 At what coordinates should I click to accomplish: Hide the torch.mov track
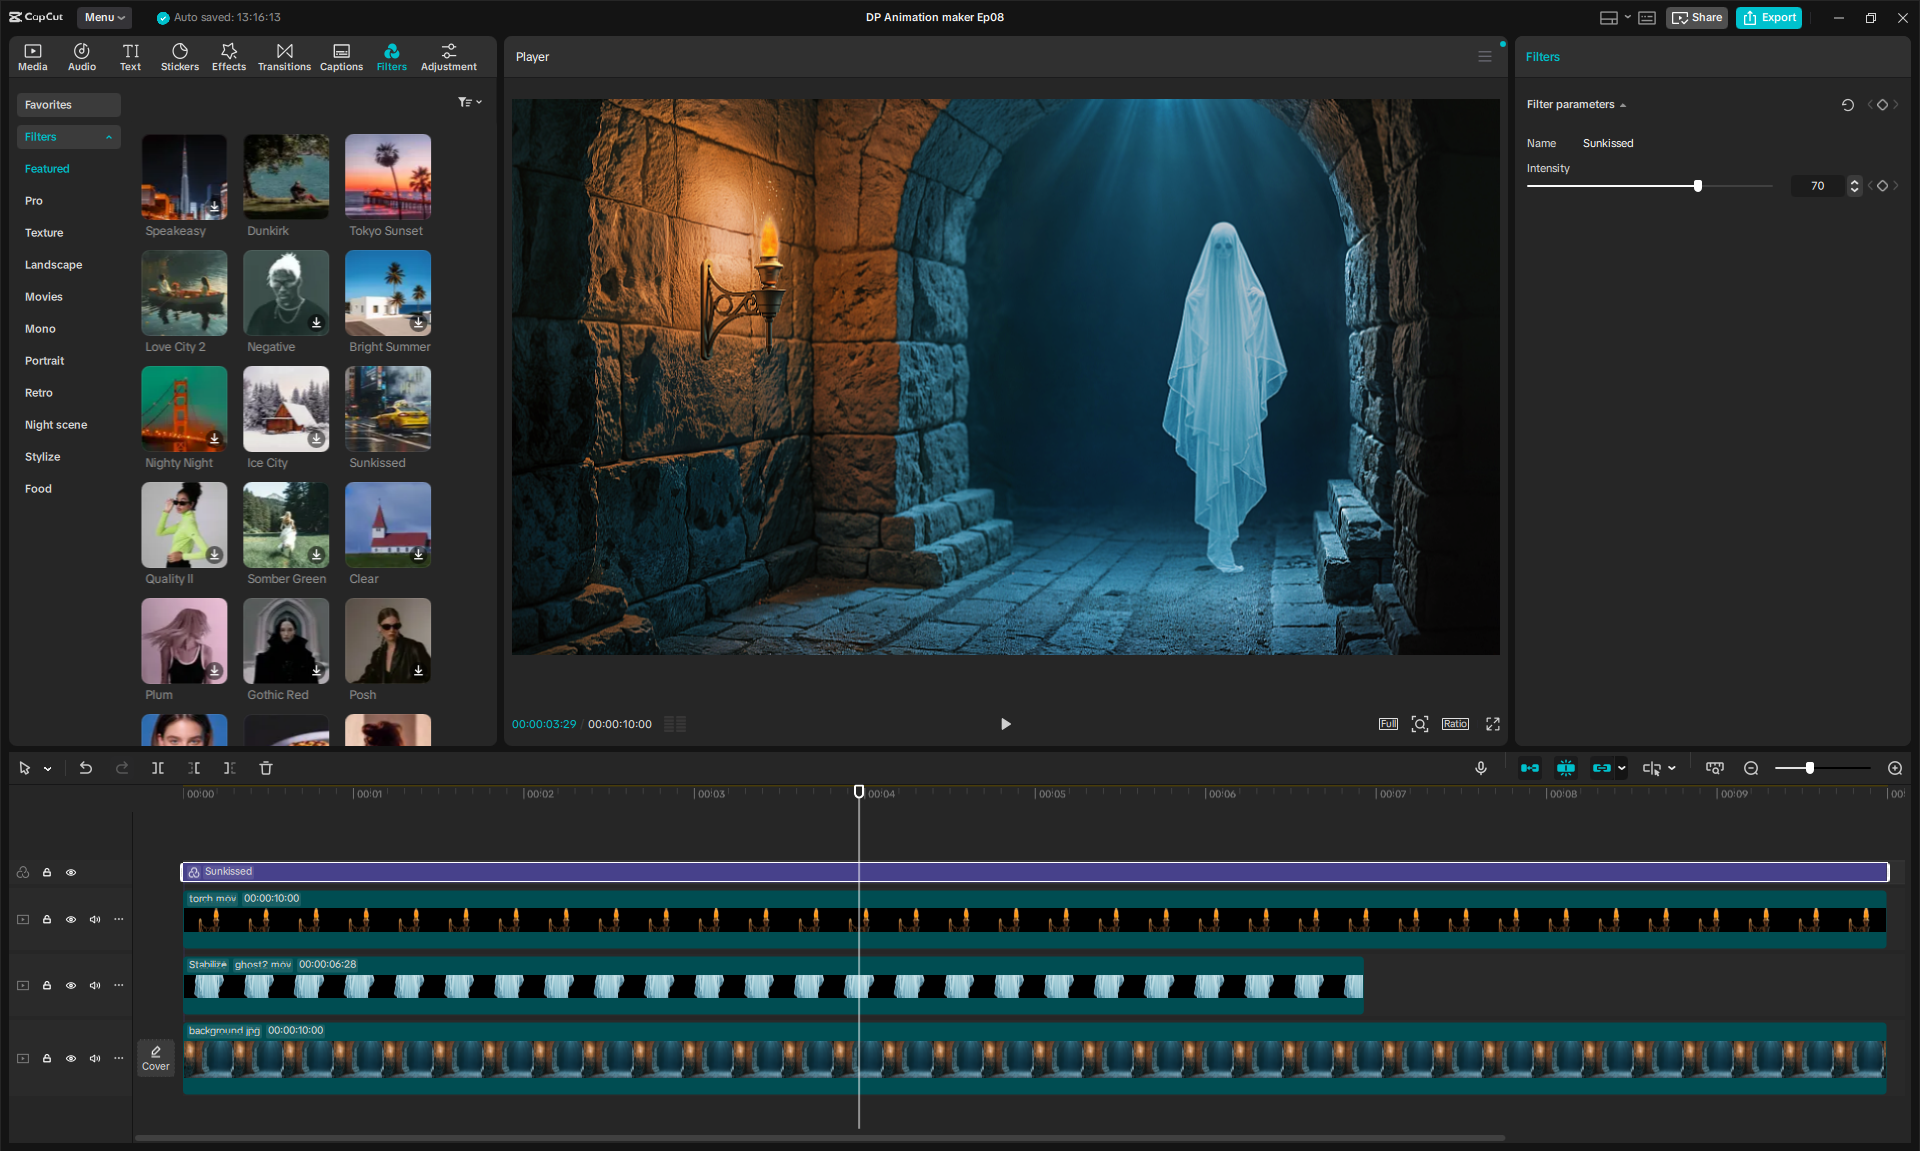[x=71, y=919]
